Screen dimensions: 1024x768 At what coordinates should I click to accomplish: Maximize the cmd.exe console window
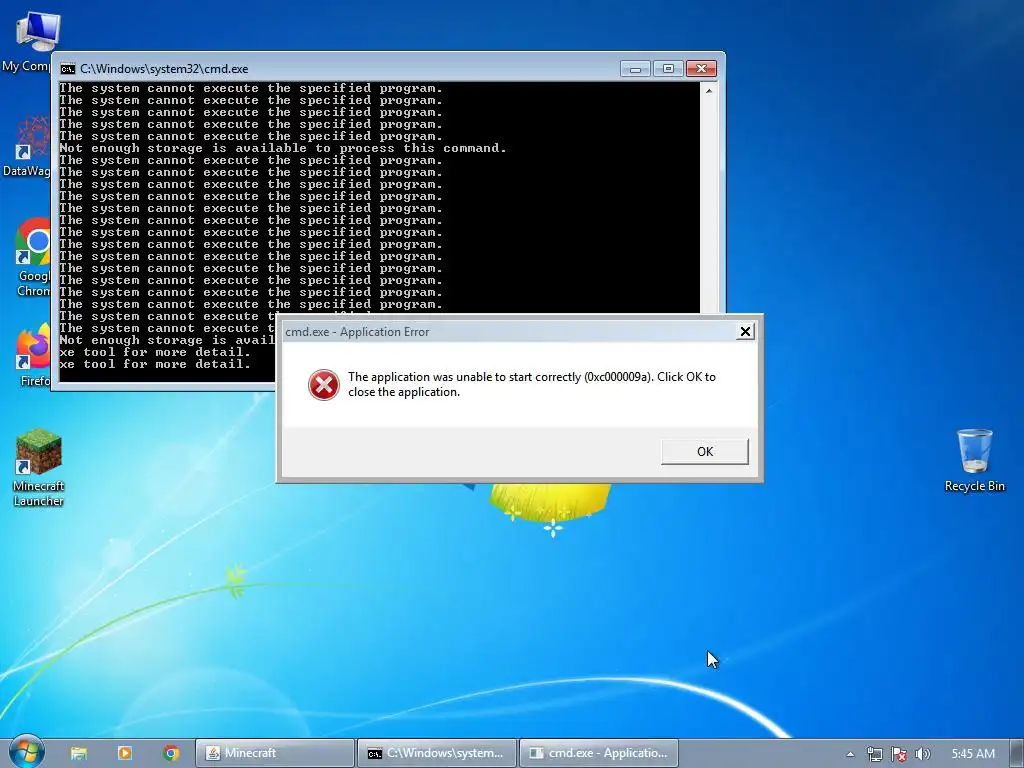pyautogui.click(x=667, y=69)
